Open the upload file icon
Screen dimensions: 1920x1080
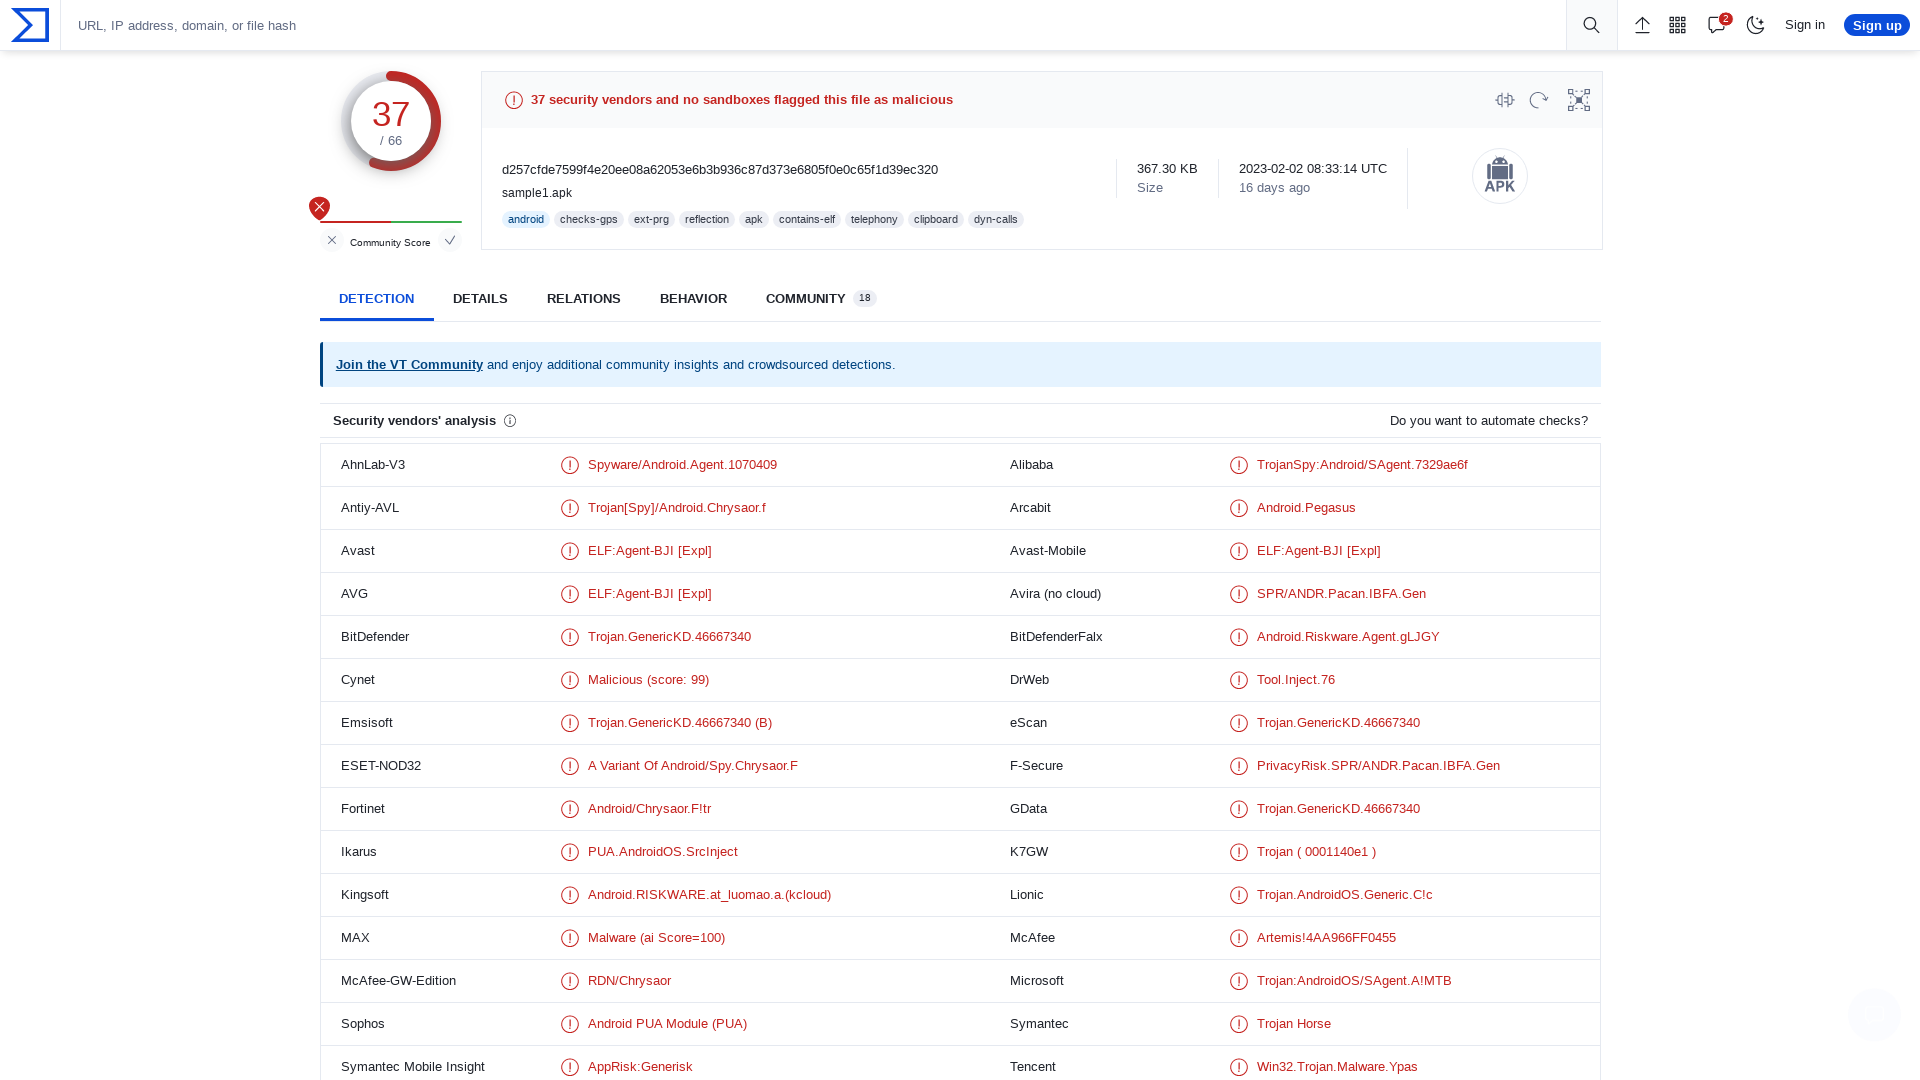click(x=1642, y=25)
